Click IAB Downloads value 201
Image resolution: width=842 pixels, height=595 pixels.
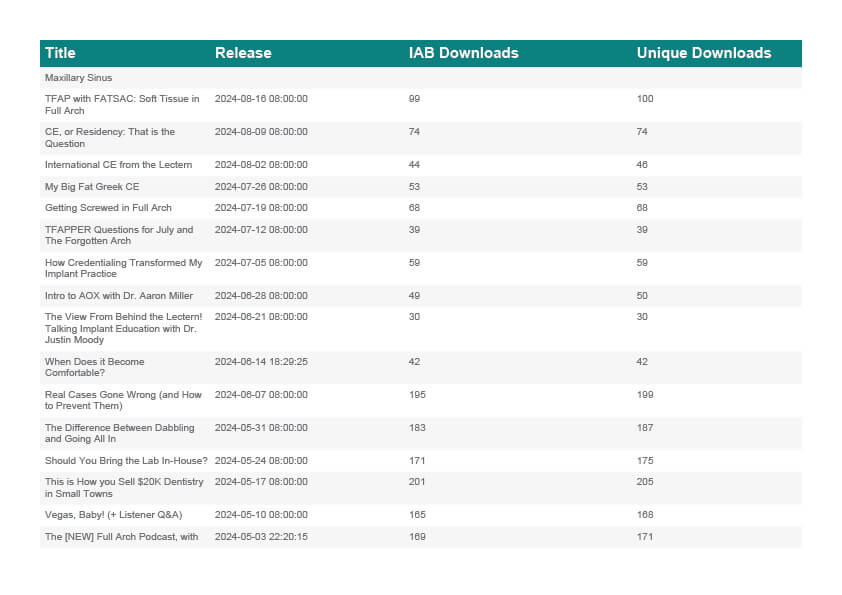[x=417, y=482]
